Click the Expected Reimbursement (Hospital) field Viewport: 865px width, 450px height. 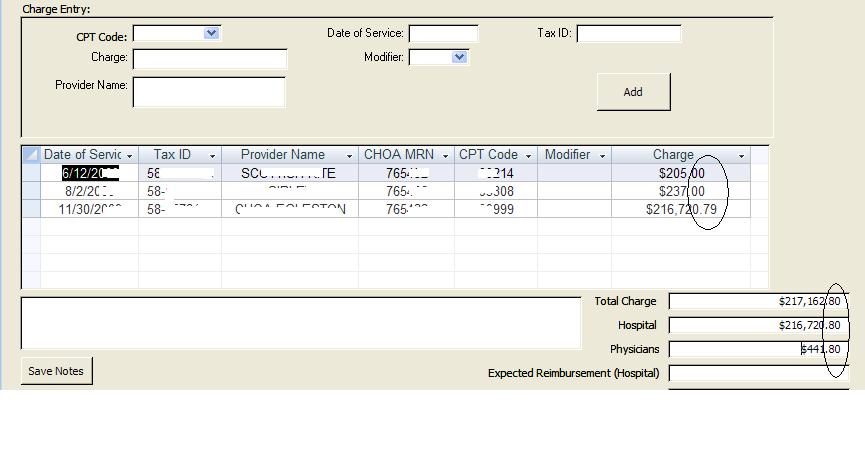click(759, 373)
